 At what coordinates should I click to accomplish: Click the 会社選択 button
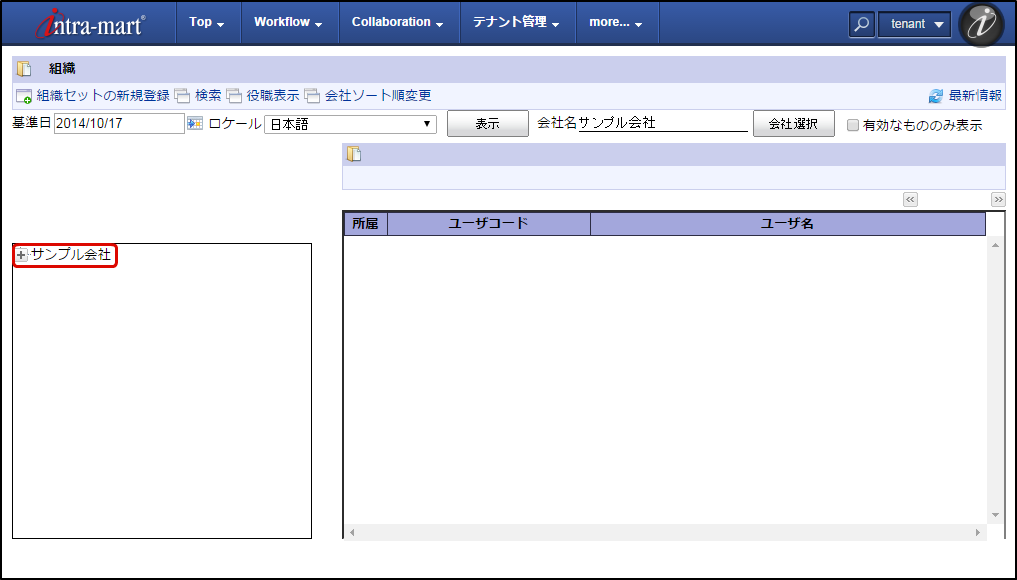(x=793, y=124)
